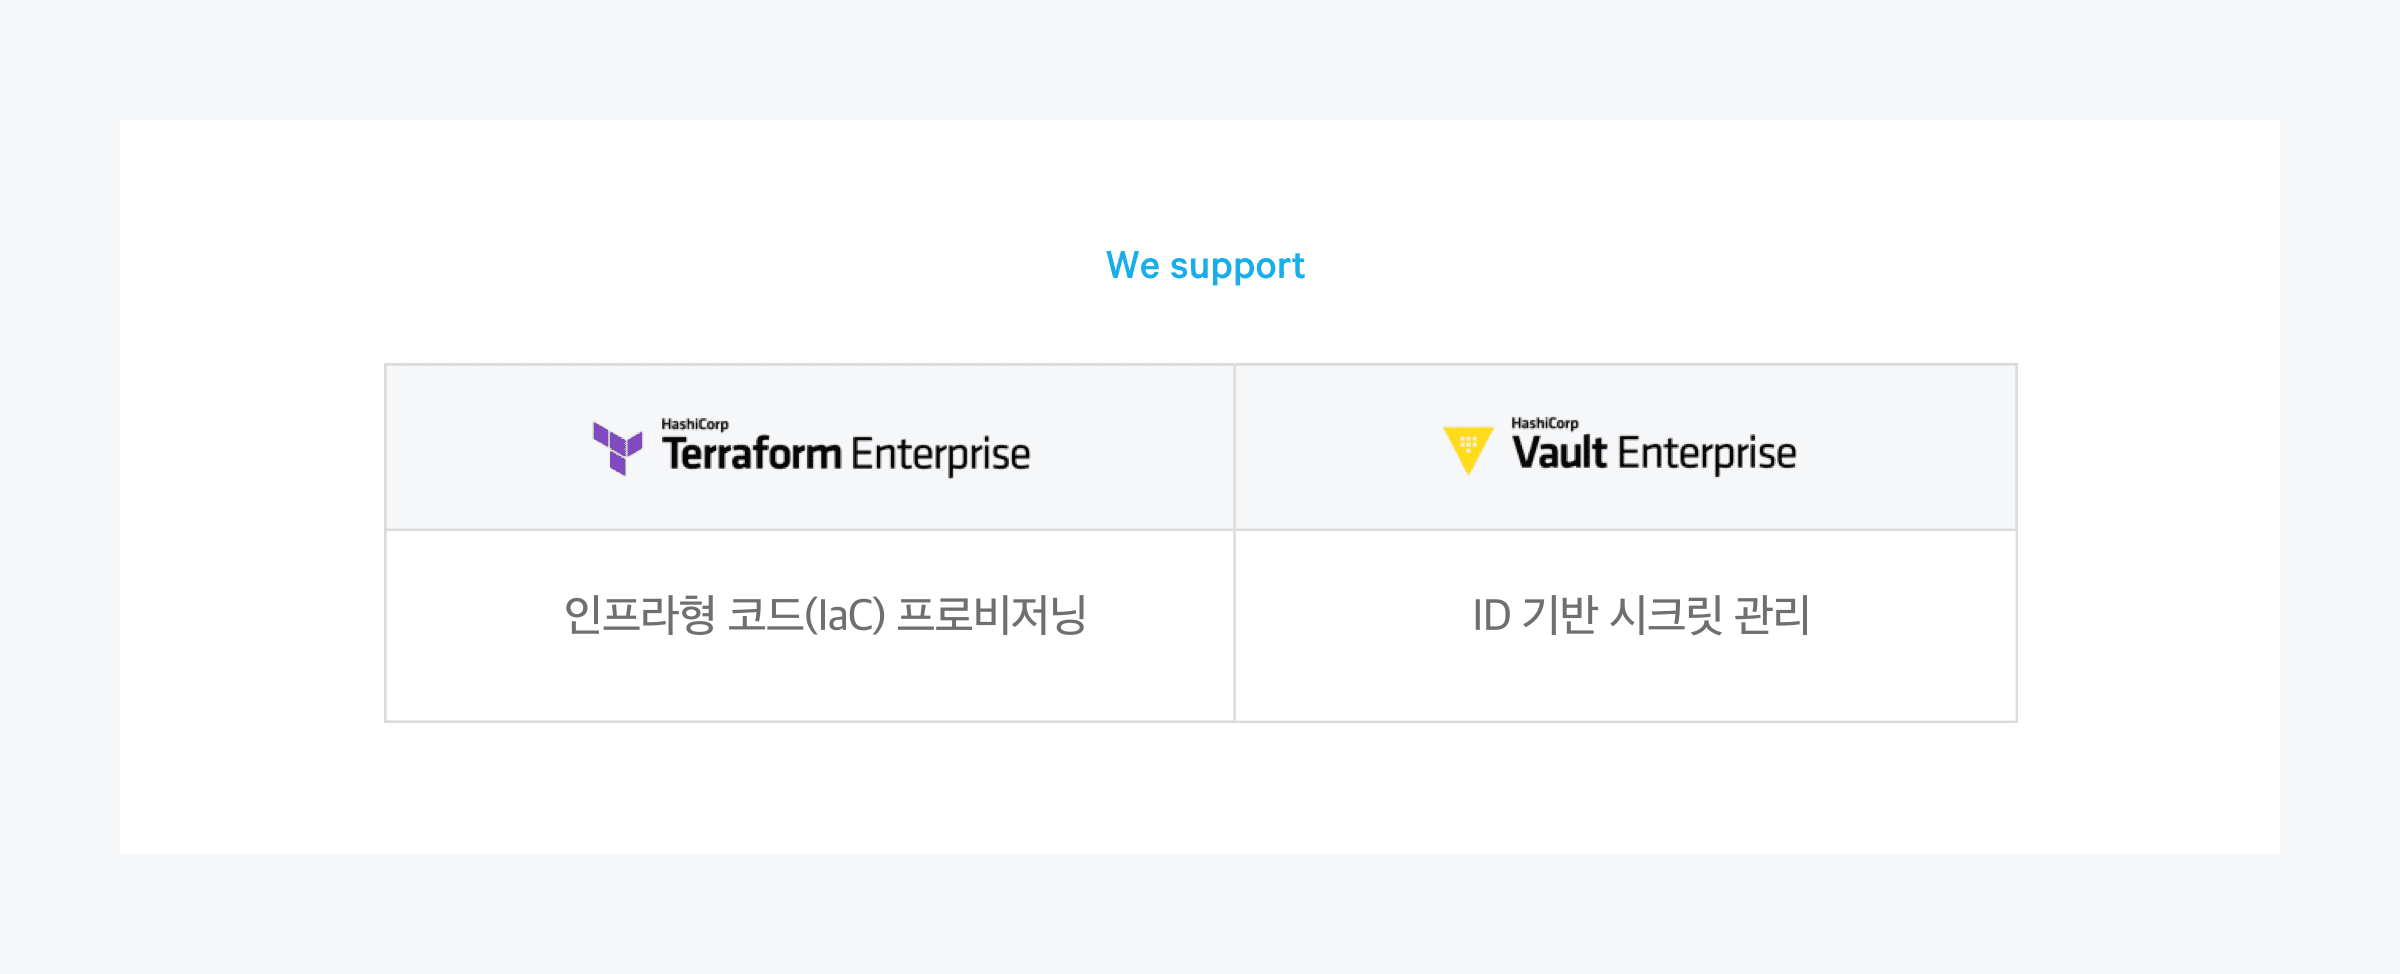Click the "ID" text under Vault

[1491, 615]
